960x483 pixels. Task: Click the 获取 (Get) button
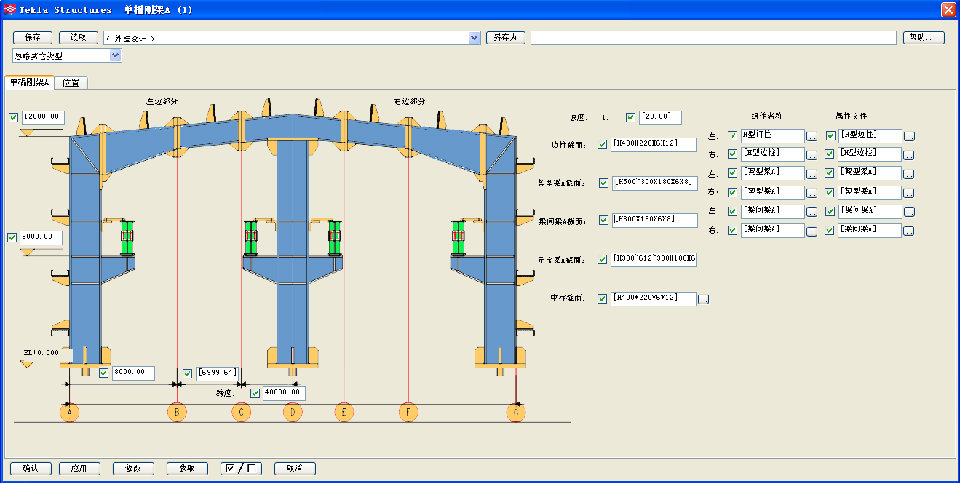tap(187, 469)
